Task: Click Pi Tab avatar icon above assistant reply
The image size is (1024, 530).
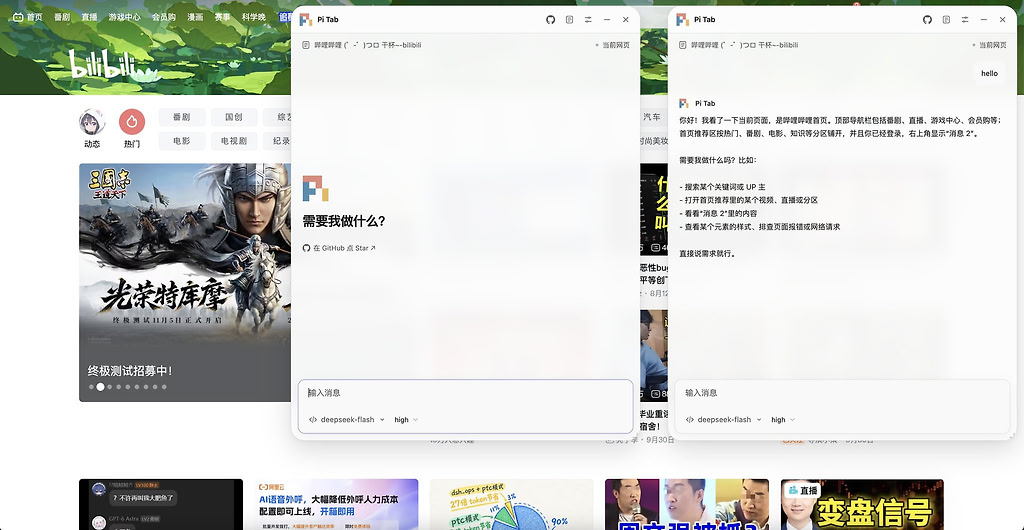Action: click(684, 103)
